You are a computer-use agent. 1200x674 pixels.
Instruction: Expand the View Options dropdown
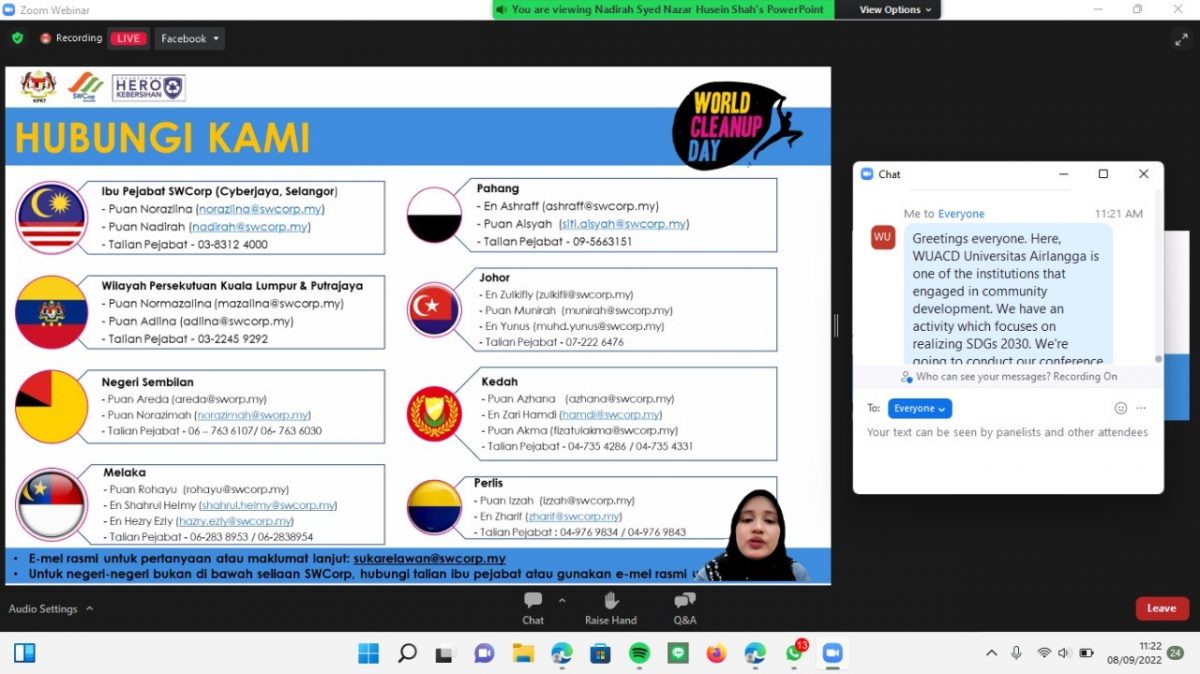point(895,10)
